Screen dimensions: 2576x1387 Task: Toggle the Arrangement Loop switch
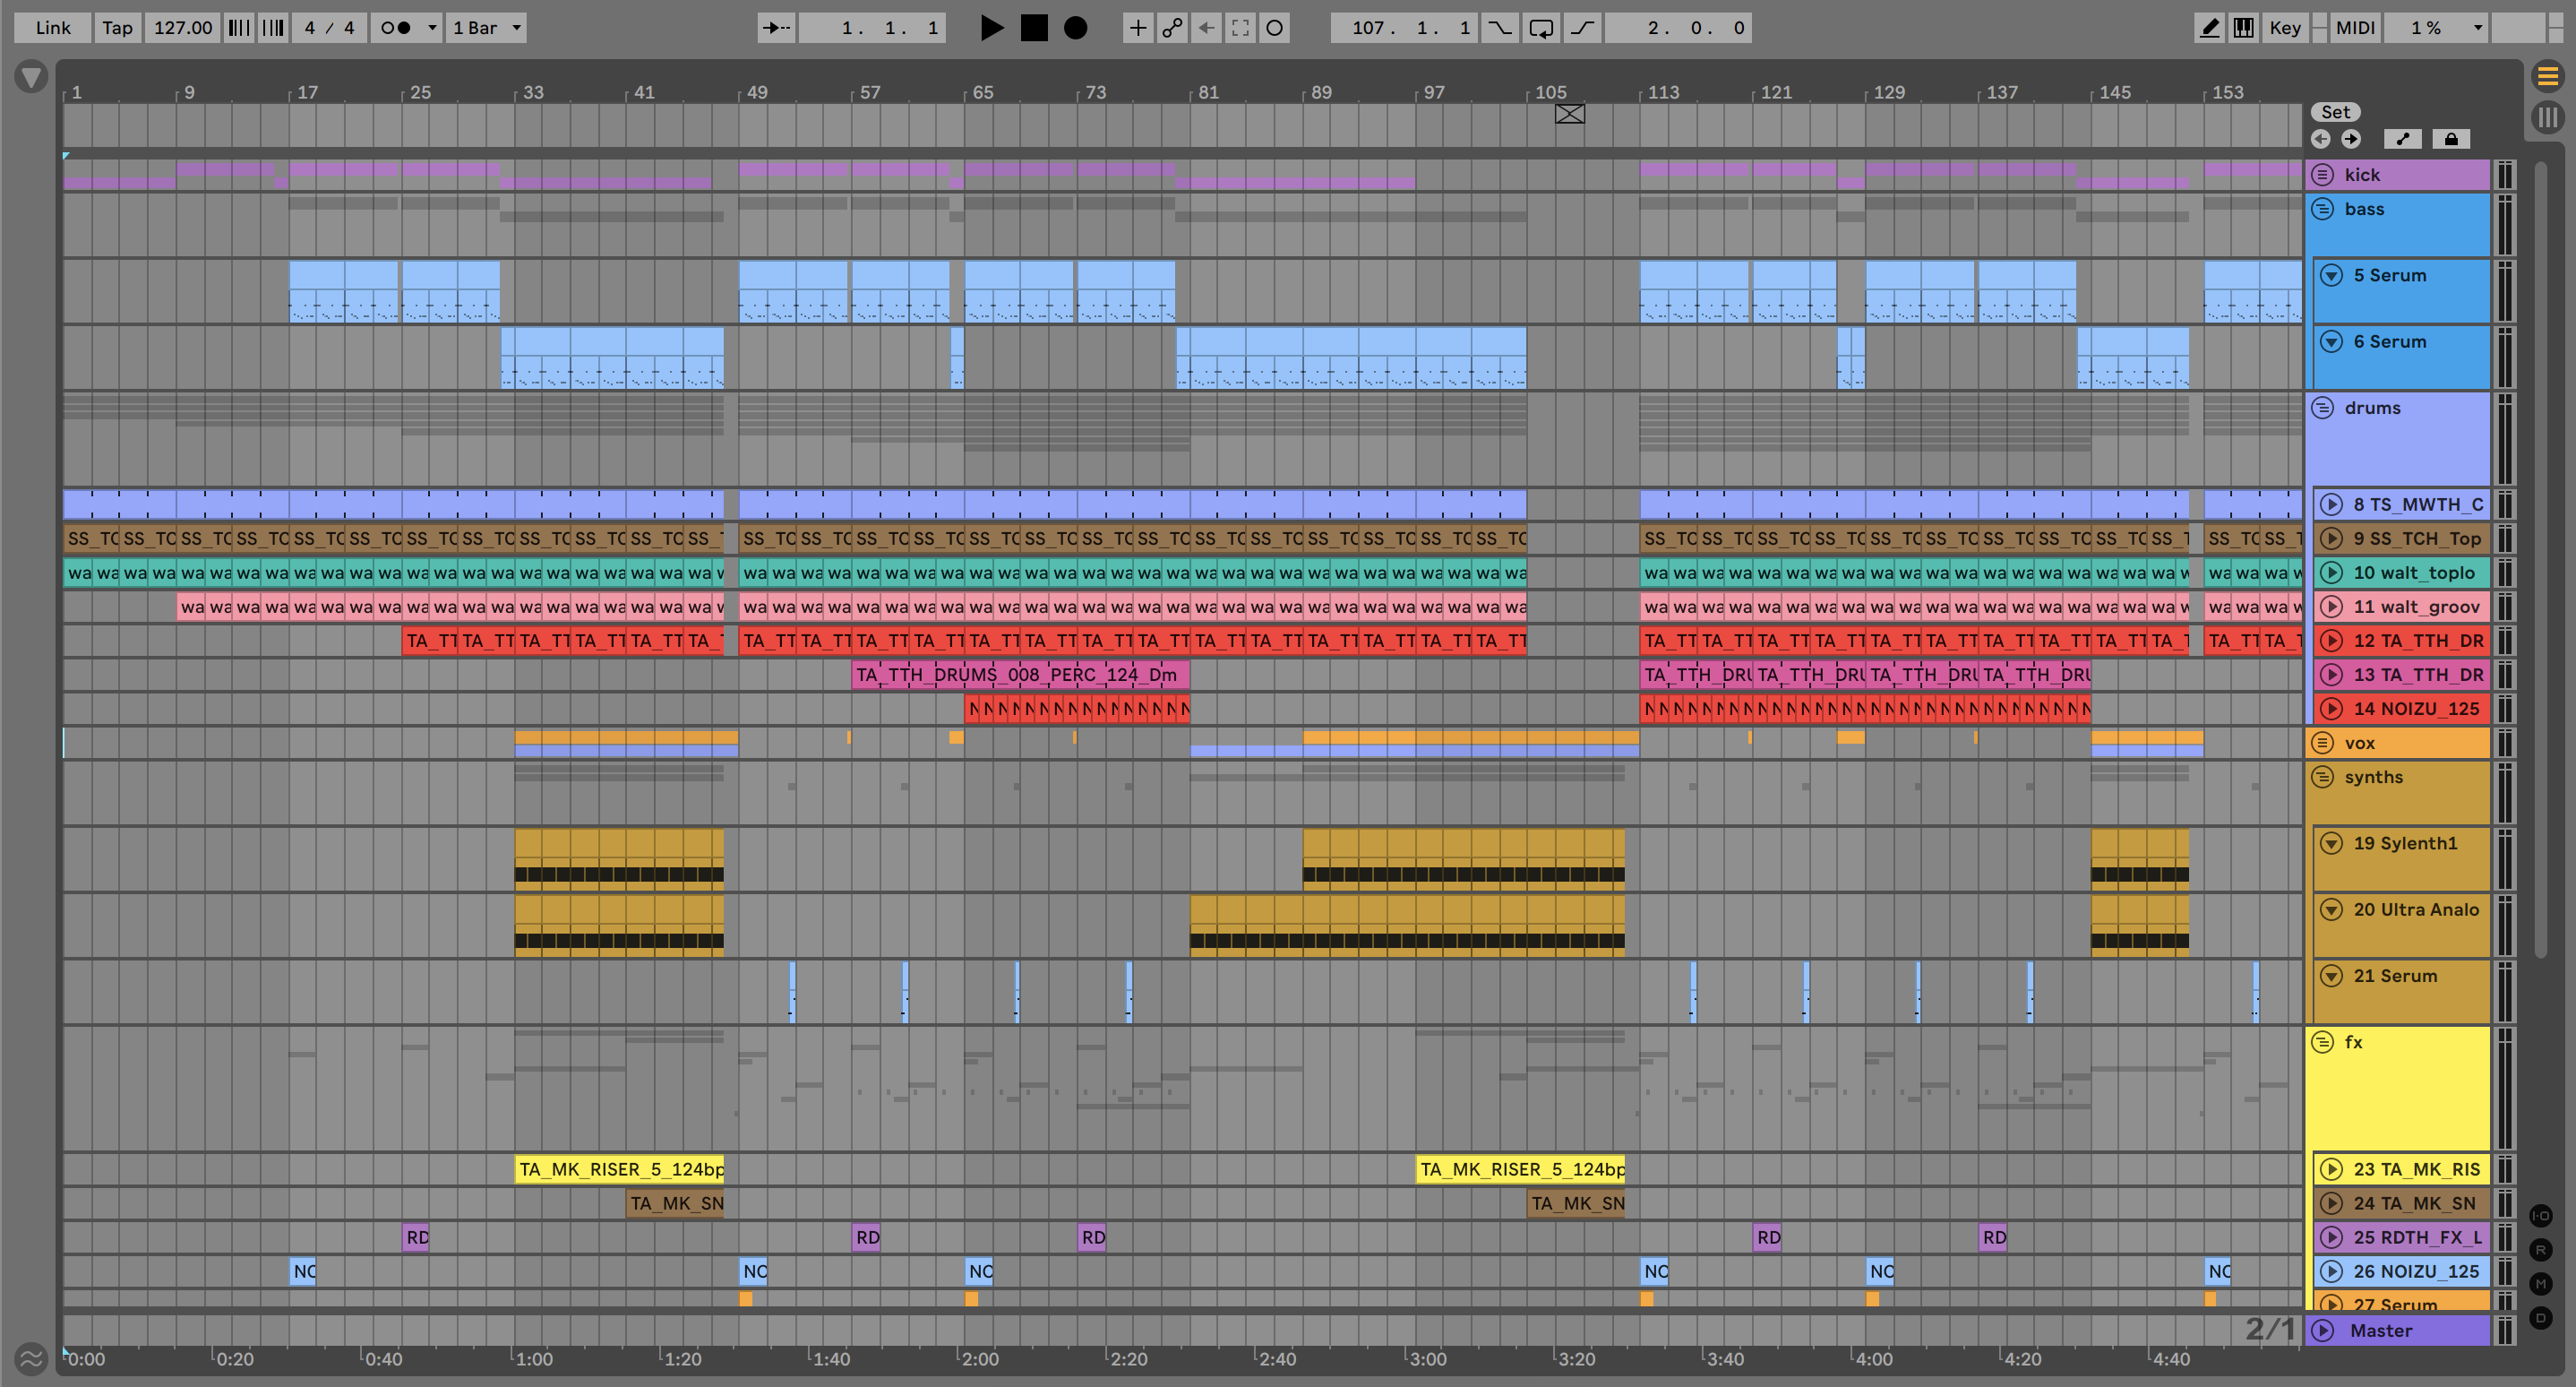(1541, 28)
